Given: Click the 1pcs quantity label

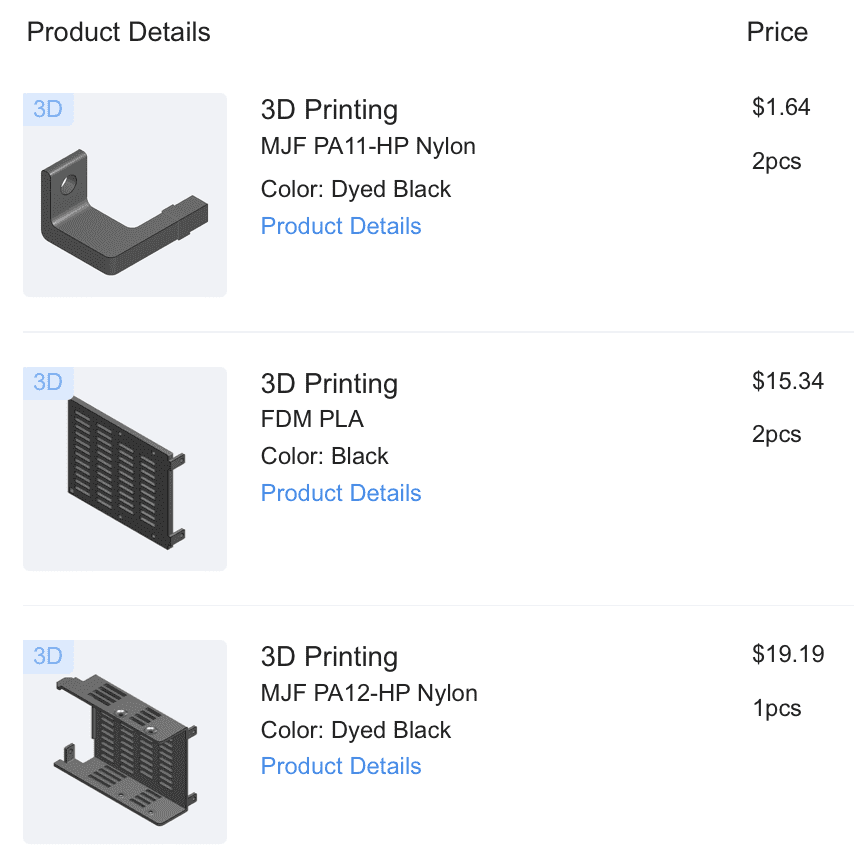Looking at the screenshot, I should click(777, 709).
